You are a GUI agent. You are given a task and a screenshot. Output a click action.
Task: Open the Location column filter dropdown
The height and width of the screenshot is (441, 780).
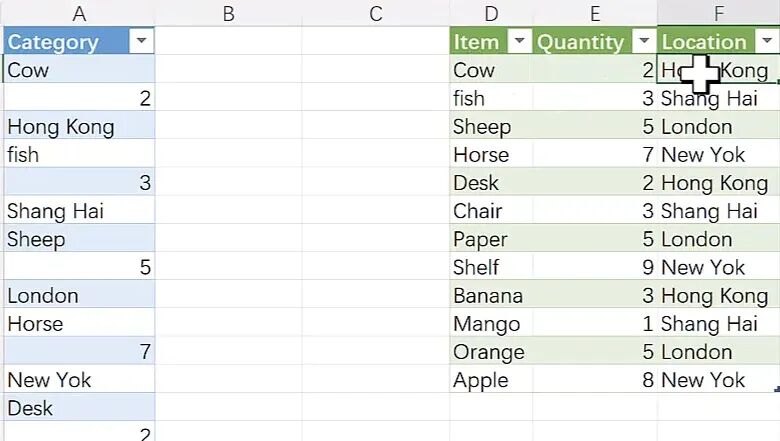[x=766, y=41]
